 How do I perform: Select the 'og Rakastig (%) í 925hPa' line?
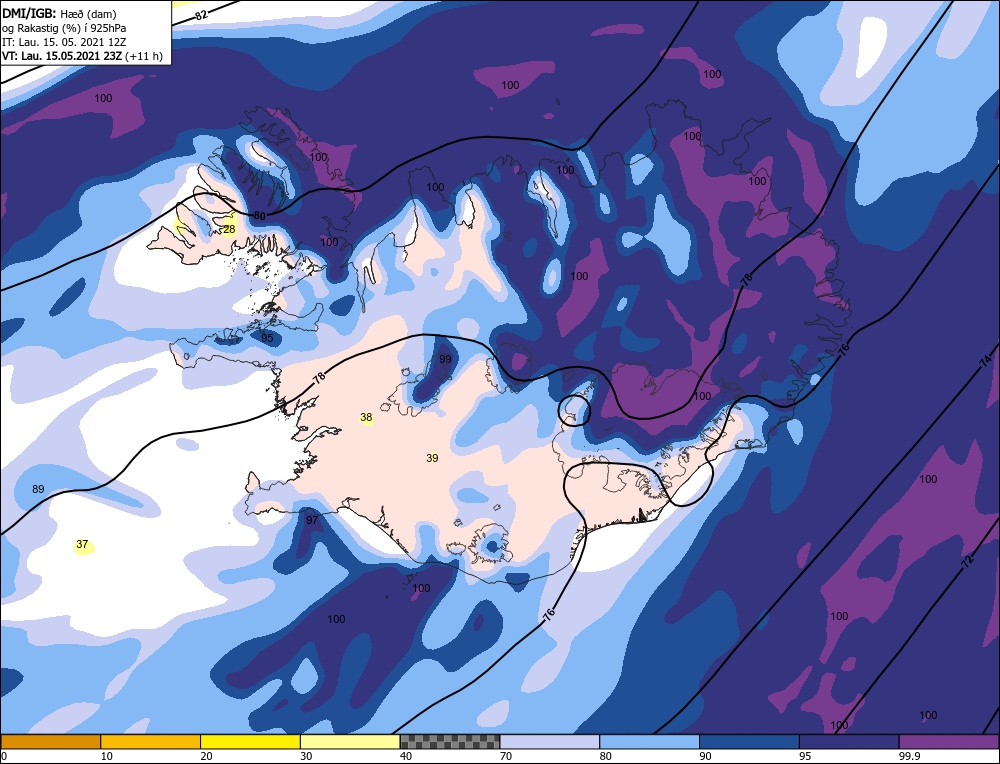pyautogui.click(x=64, y=28)
